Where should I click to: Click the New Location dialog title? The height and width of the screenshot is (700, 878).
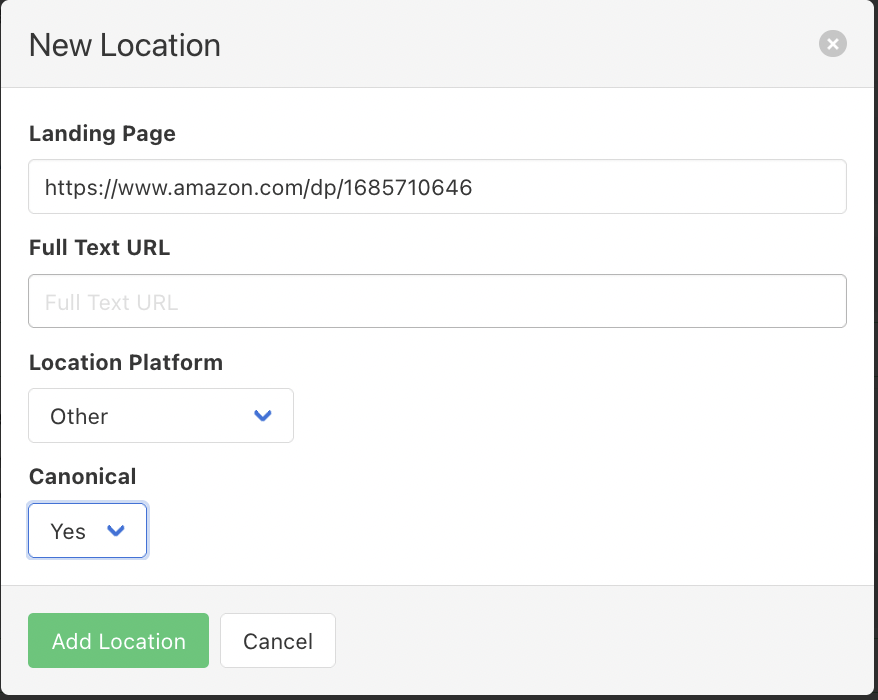click(x=124, y=45)
